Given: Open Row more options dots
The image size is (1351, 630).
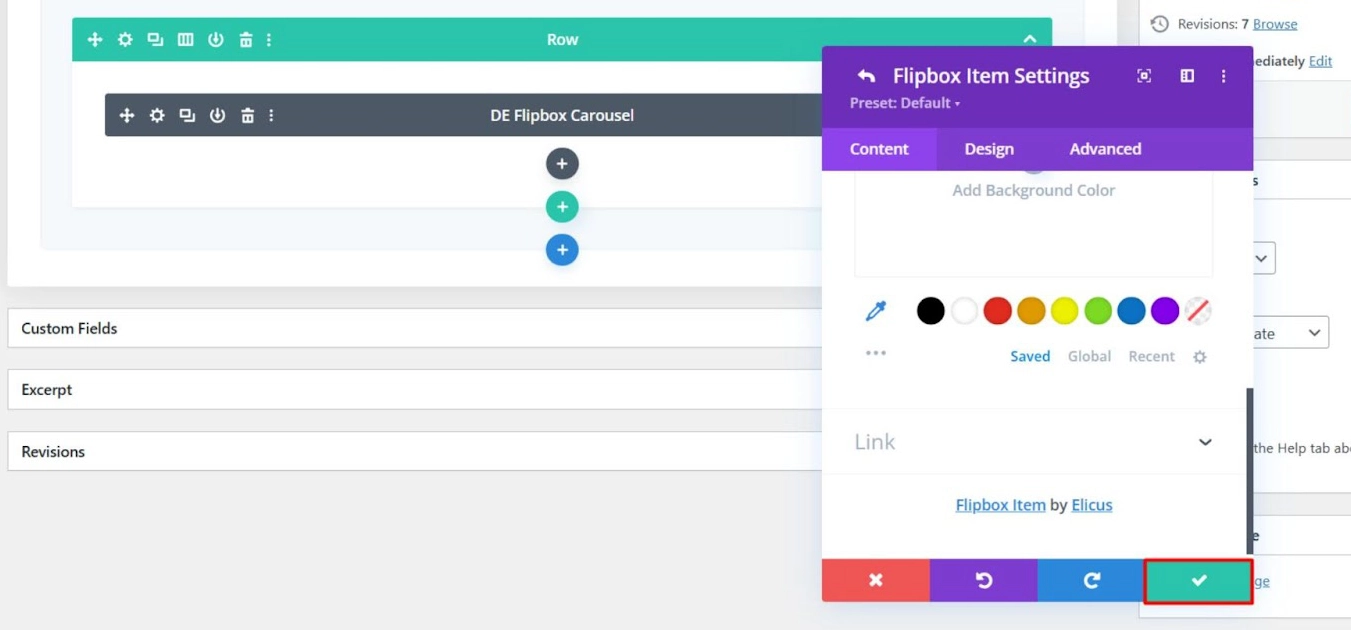Looking at the screenshot, I should pyautogui.click(x=269, y=40).
